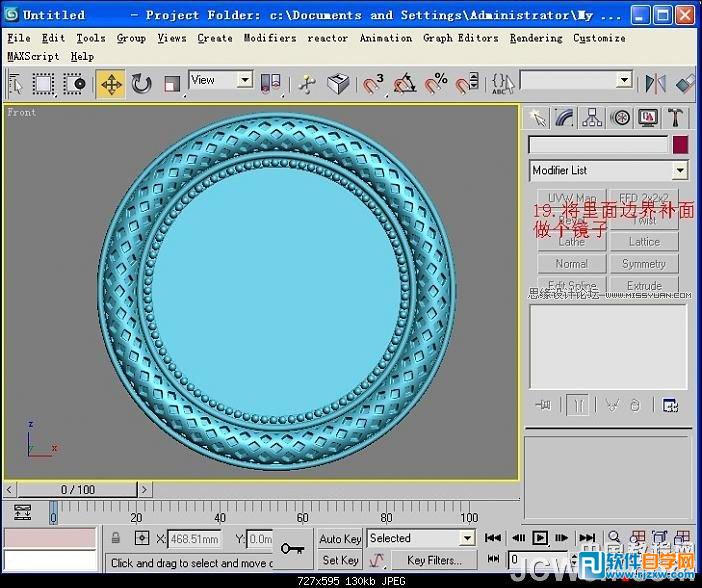Image resolution: width=702 pixels, height=588 pixels.
Task: Open the Modifiers menu
Action: [270, 38]
